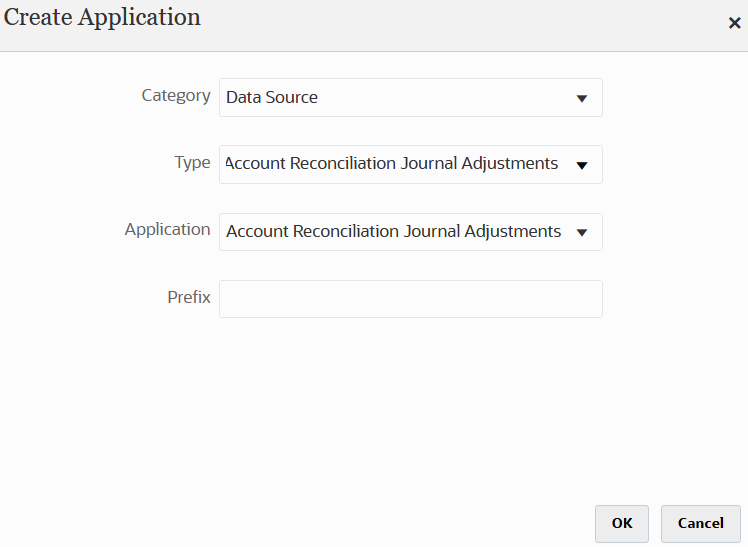This screenshot has width=748, height=547.
Task: Click the Application field label
Action: pos(167,230)
